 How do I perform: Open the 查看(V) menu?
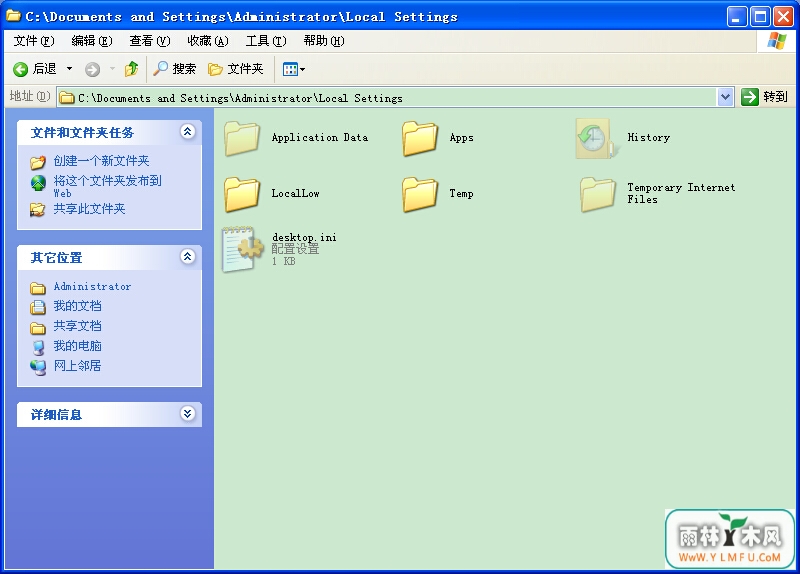[x=149, y=41]
